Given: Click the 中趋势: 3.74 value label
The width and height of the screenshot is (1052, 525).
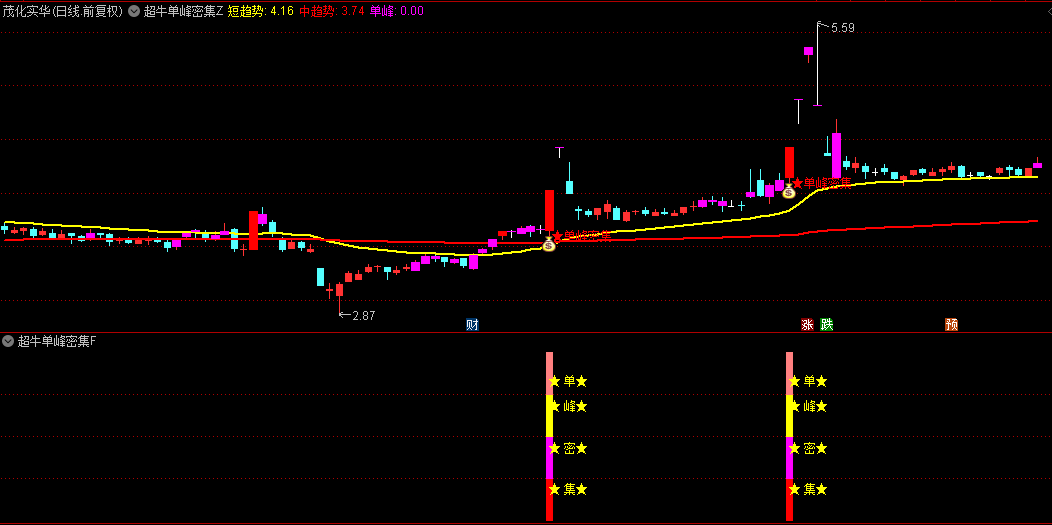Looking at the screenshot, I should [x=332, y=11].
